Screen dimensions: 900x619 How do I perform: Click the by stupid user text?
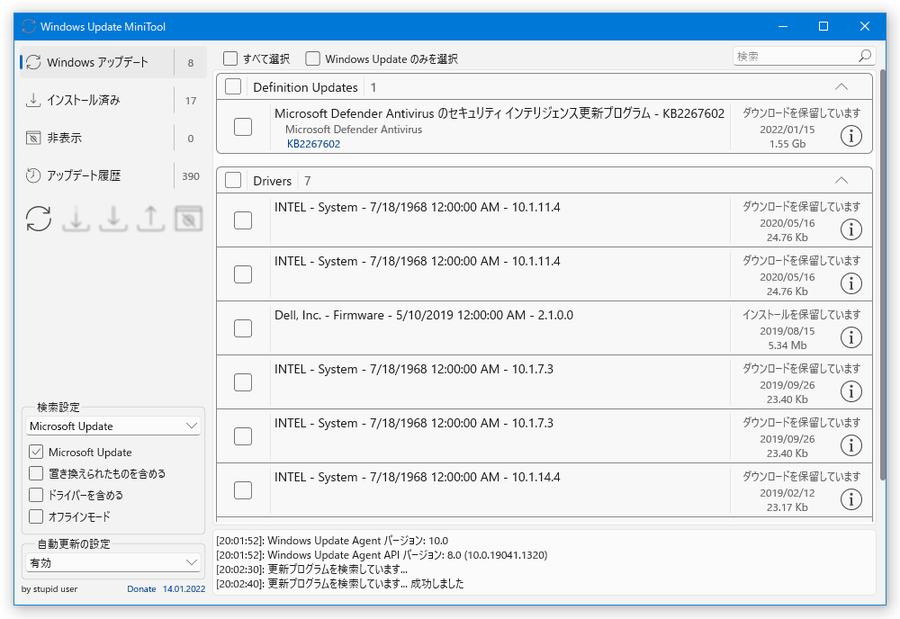[x=49, y=589]
